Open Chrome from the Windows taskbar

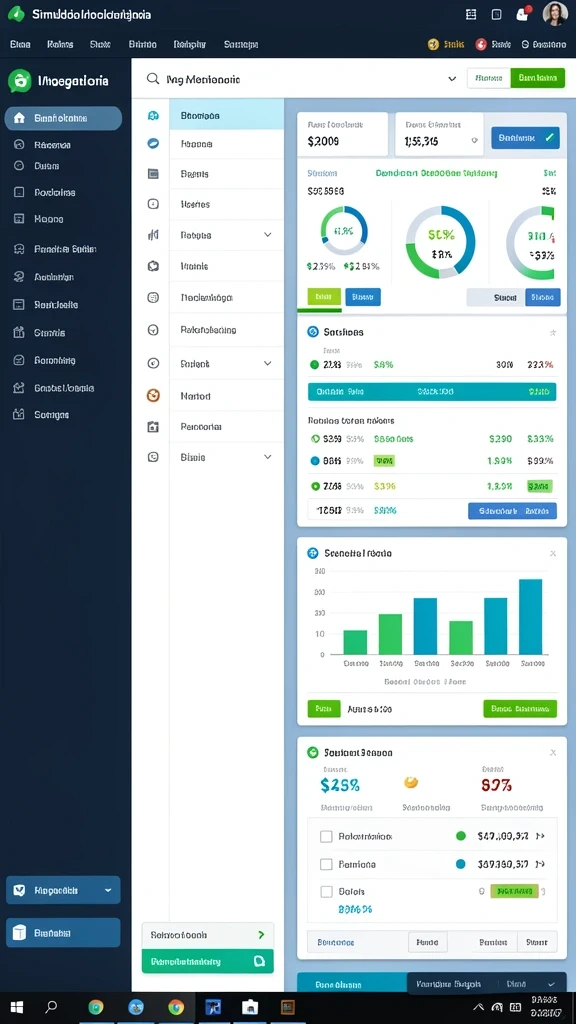[x=176, y=1007]
